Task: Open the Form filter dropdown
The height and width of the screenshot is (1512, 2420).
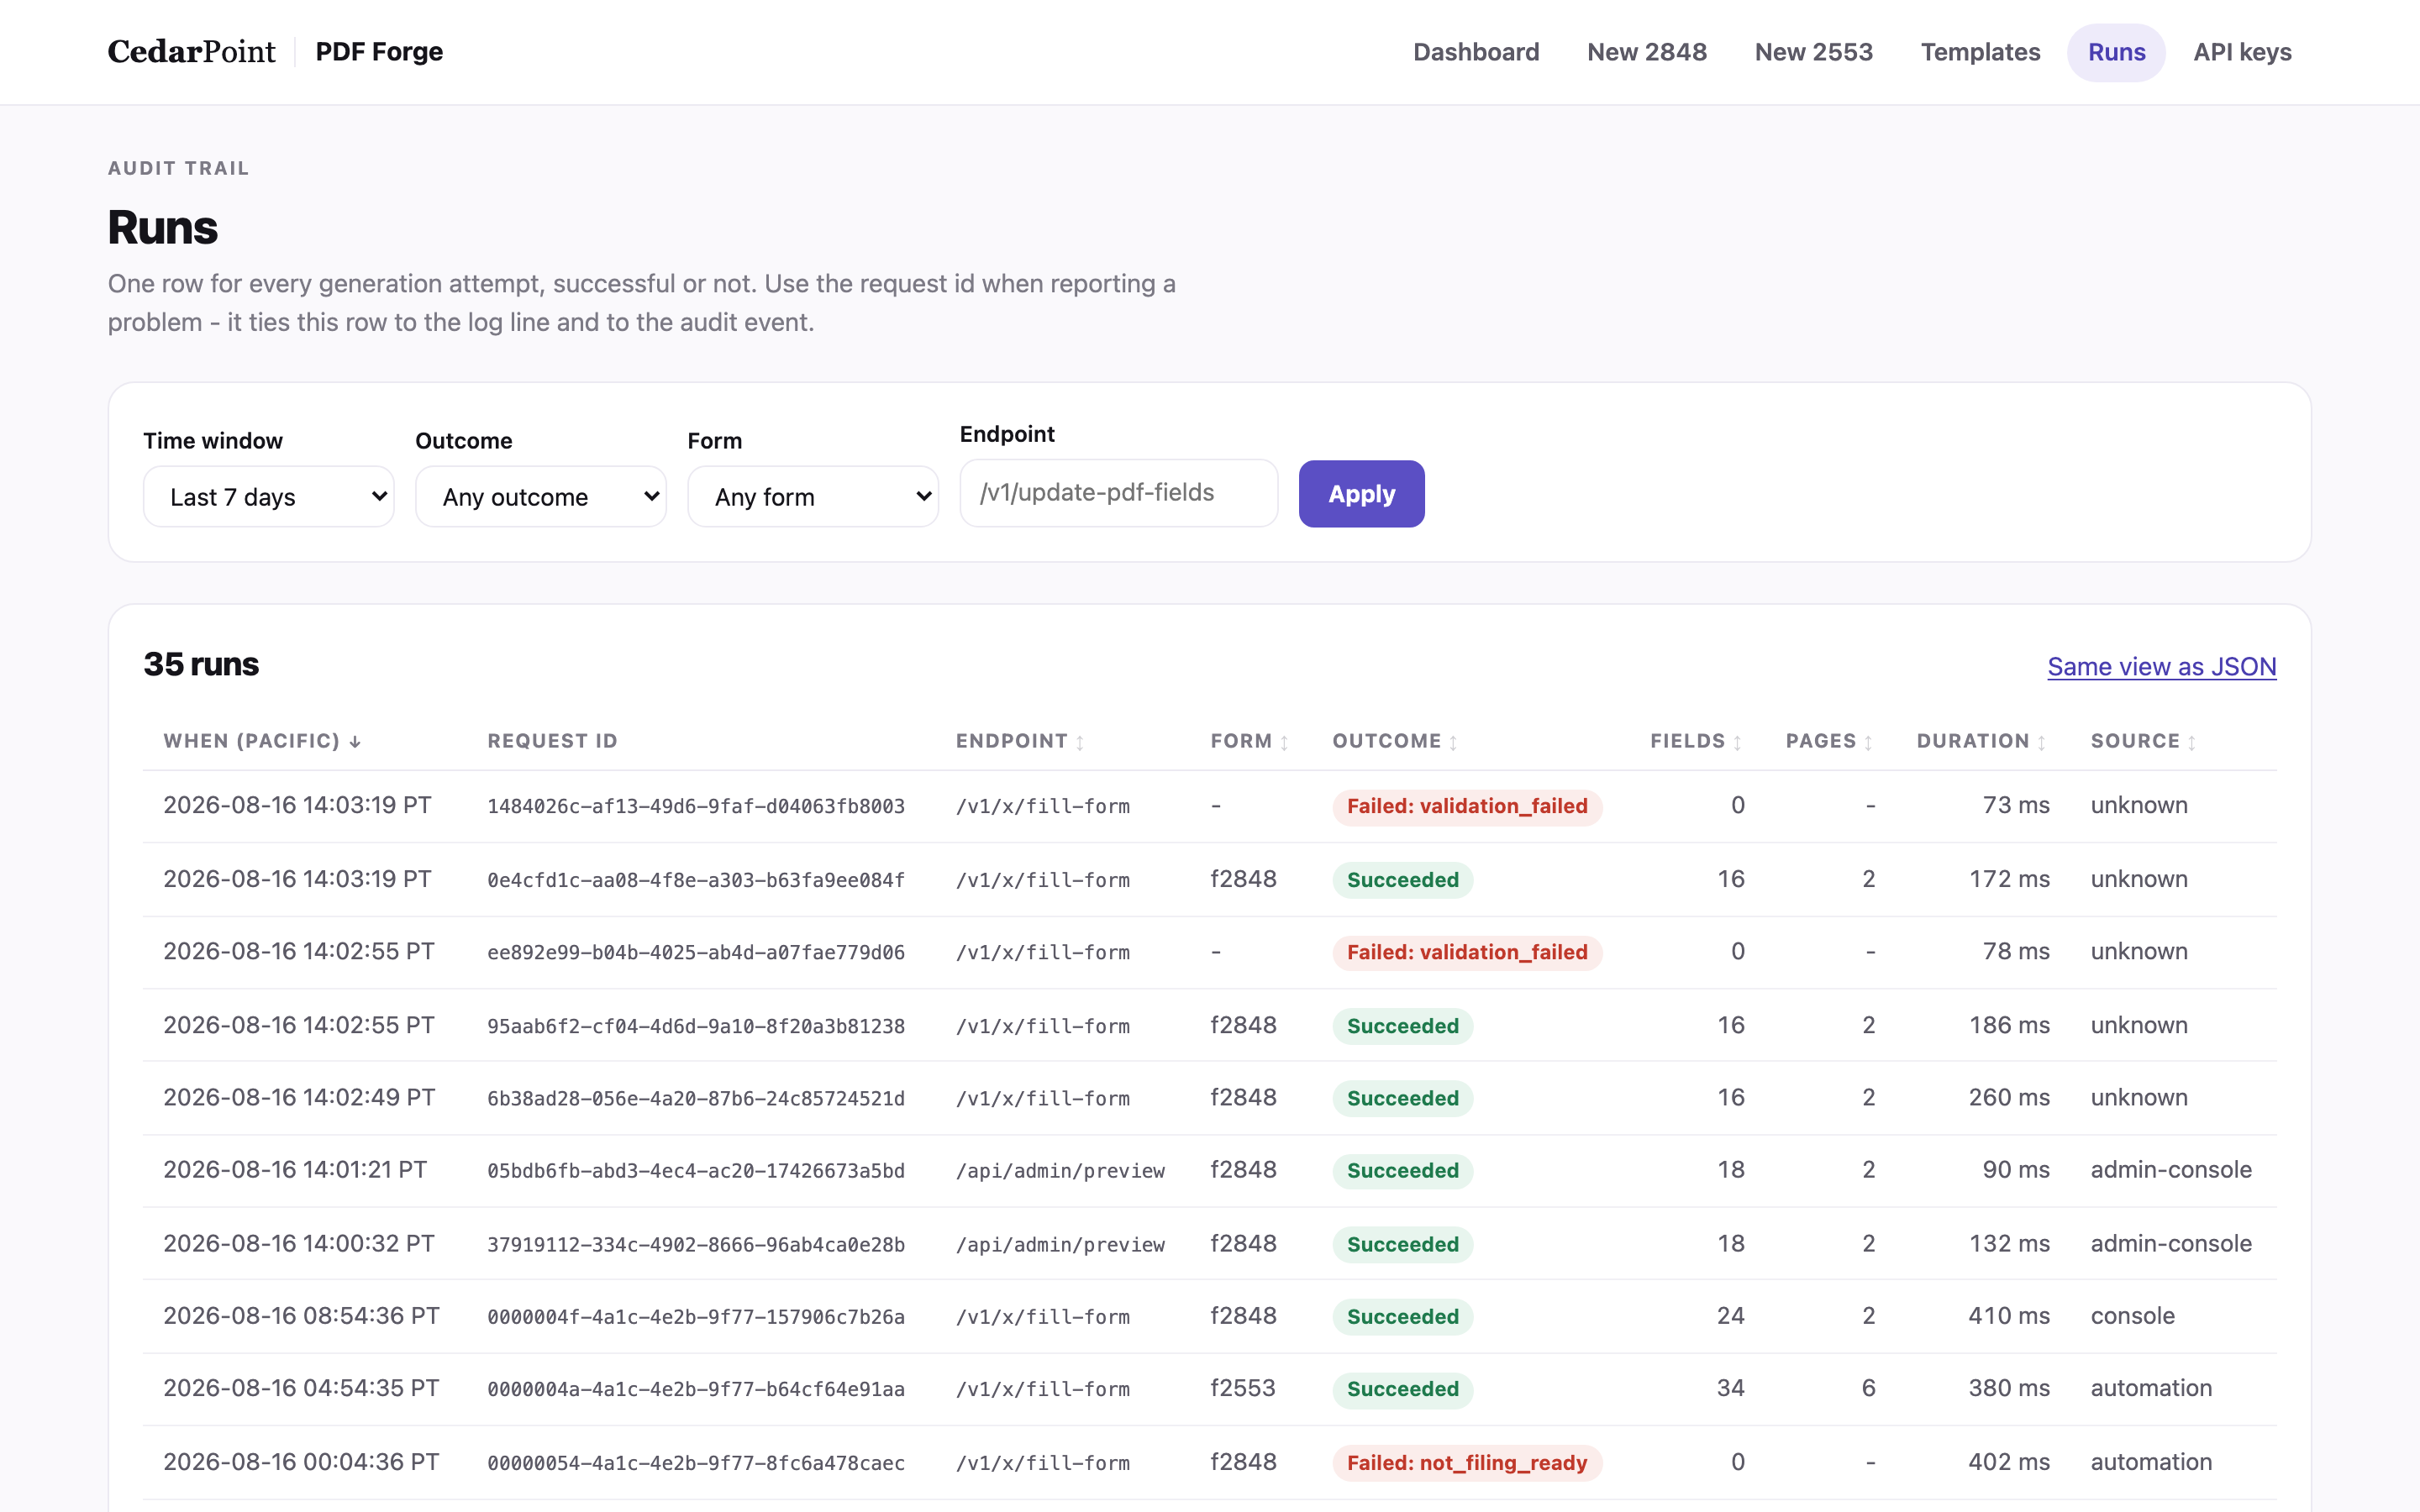Action: click(813, 496)
